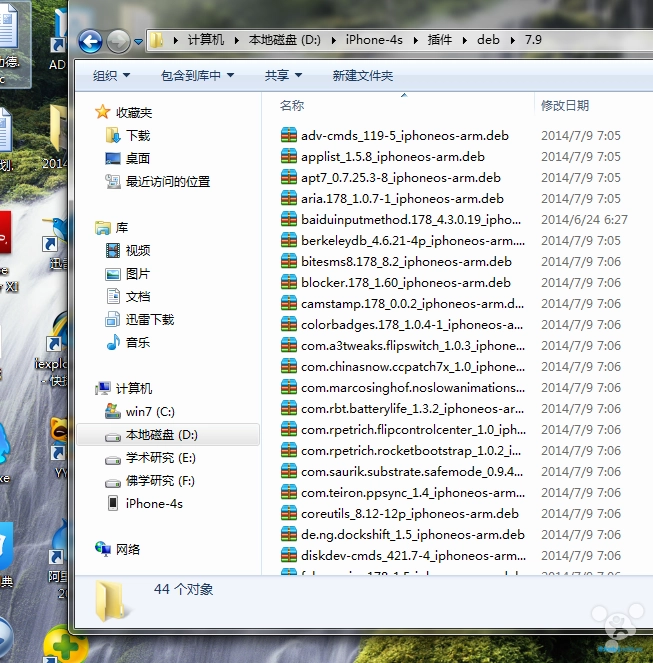Screen dimensions: 653x663
Task: Select the 视频 library
Action: pyautogui.click(x=138, y=250)
